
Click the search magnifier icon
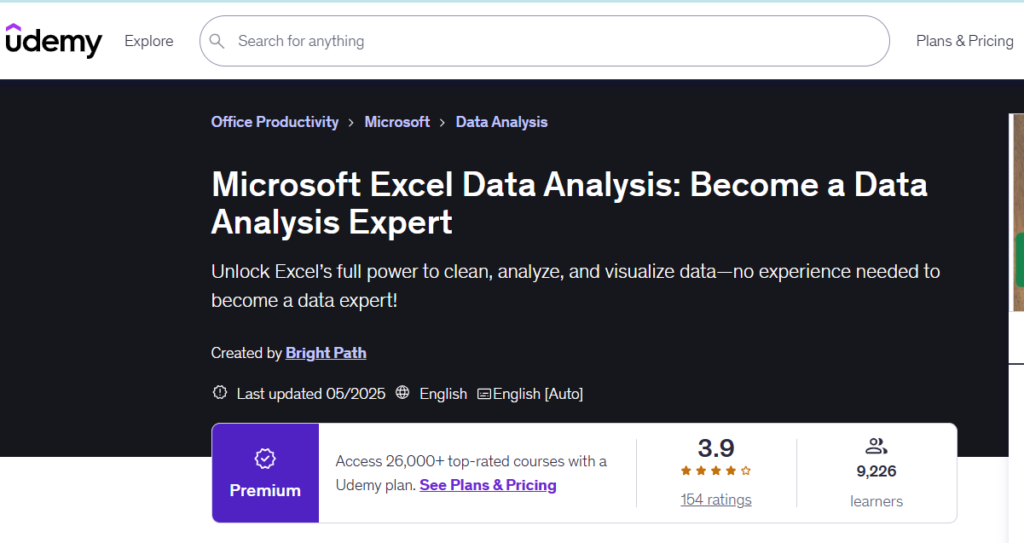pos(217,41)
